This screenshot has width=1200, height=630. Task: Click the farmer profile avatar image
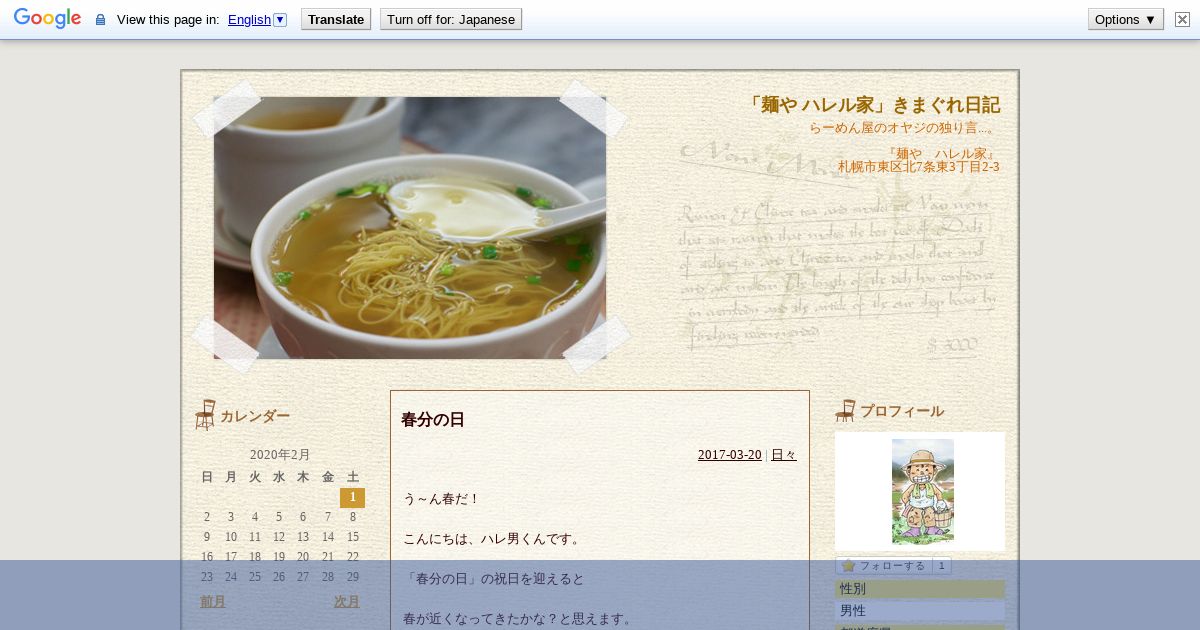(x=922, y=491)
